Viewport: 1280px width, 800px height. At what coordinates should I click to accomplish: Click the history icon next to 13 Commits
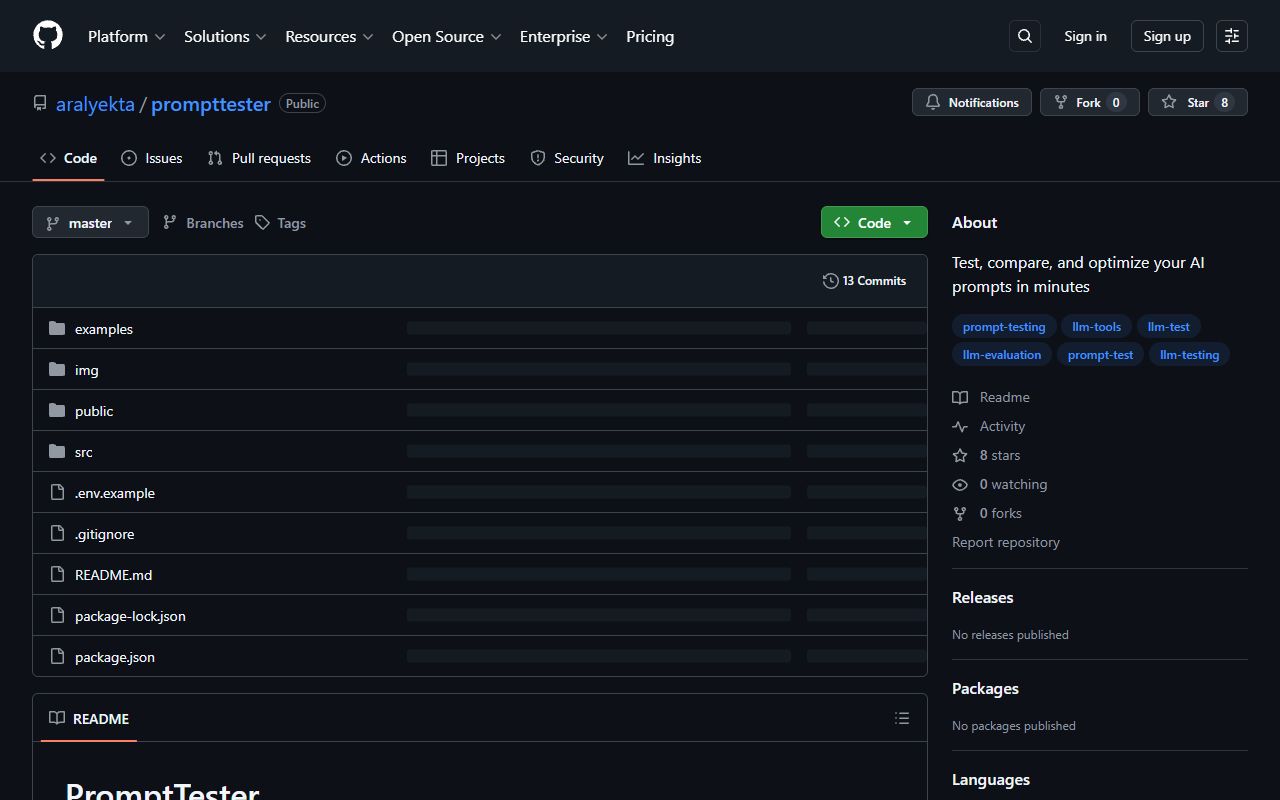click(830, 281)
